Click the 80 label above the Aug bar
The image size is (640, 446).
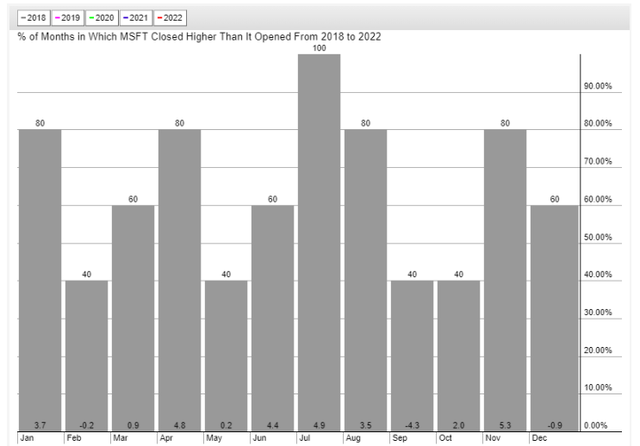point(366,123)
